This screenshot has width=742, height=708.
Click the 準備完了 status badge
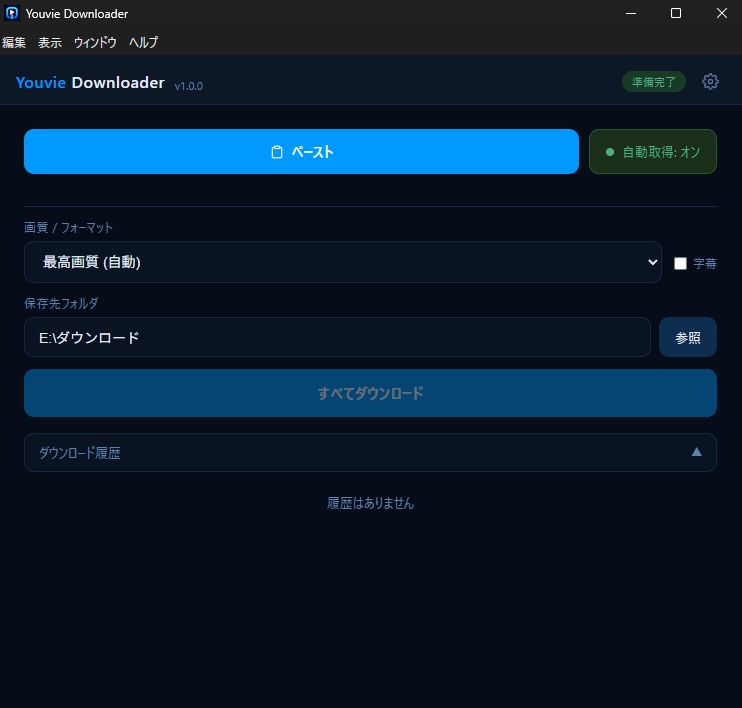[654, 82]
